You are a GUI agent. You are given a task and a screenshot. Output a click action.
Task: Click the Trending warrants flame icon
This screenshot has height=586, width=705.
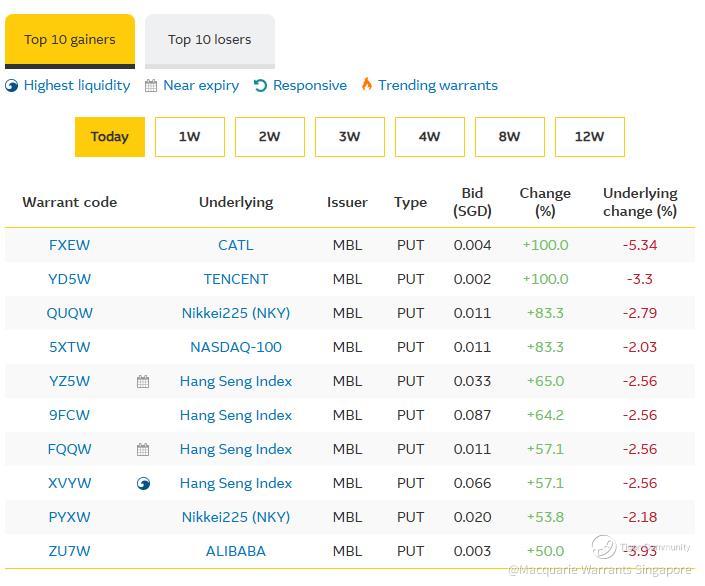366,85
